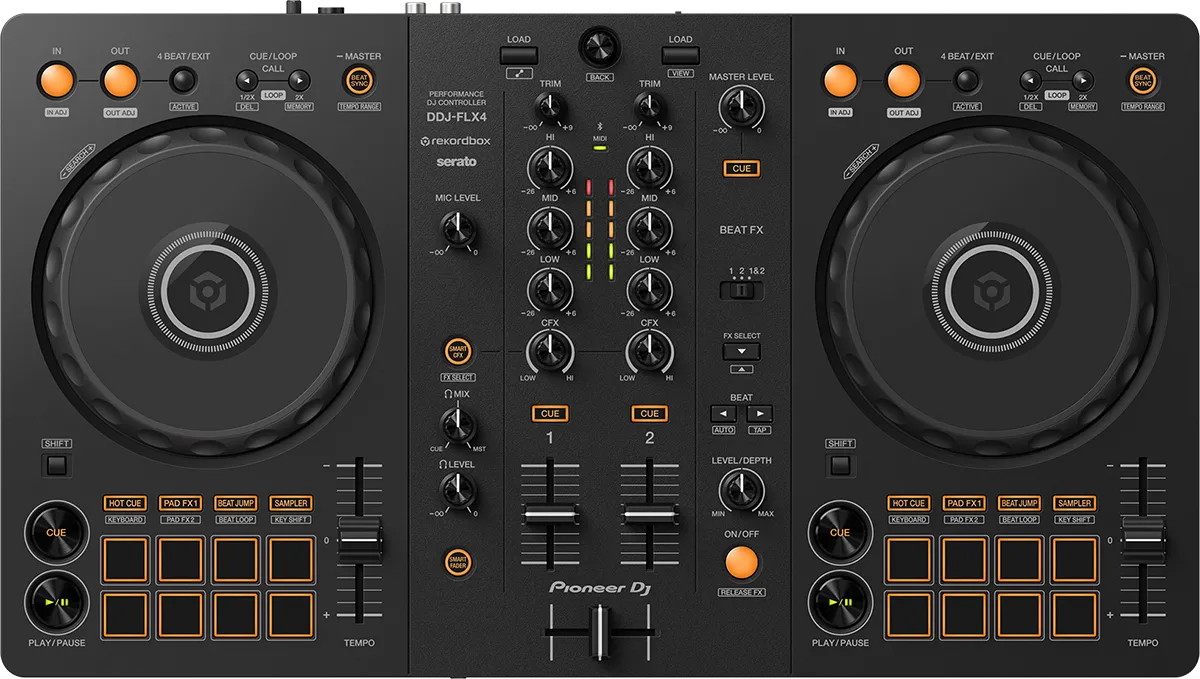Select BEAT JUMP mode on right deck
Viewport: 1200px width, 679px height.
coord(1020,503)
